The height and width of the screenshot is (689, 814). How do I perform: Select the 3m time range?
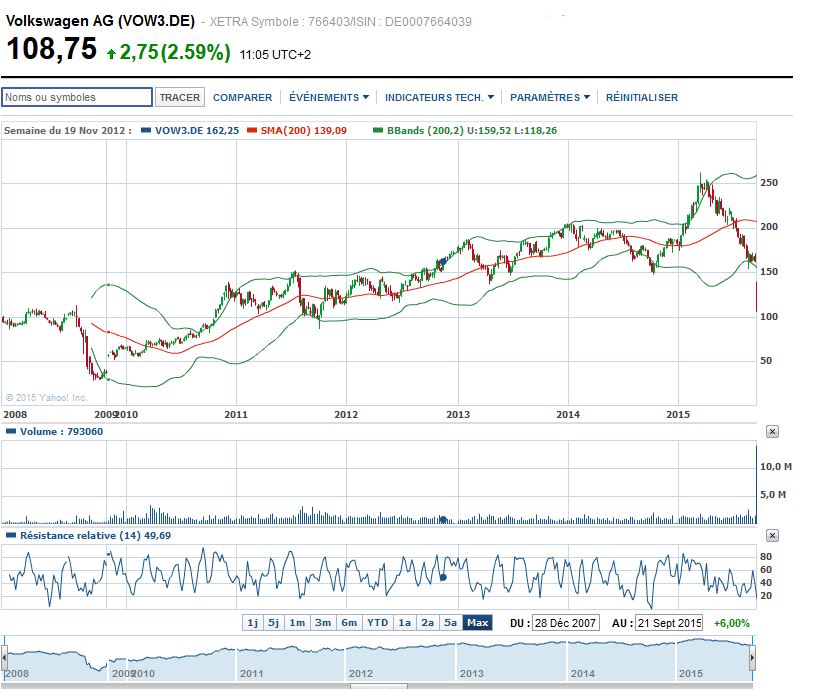tap(323, 623)
